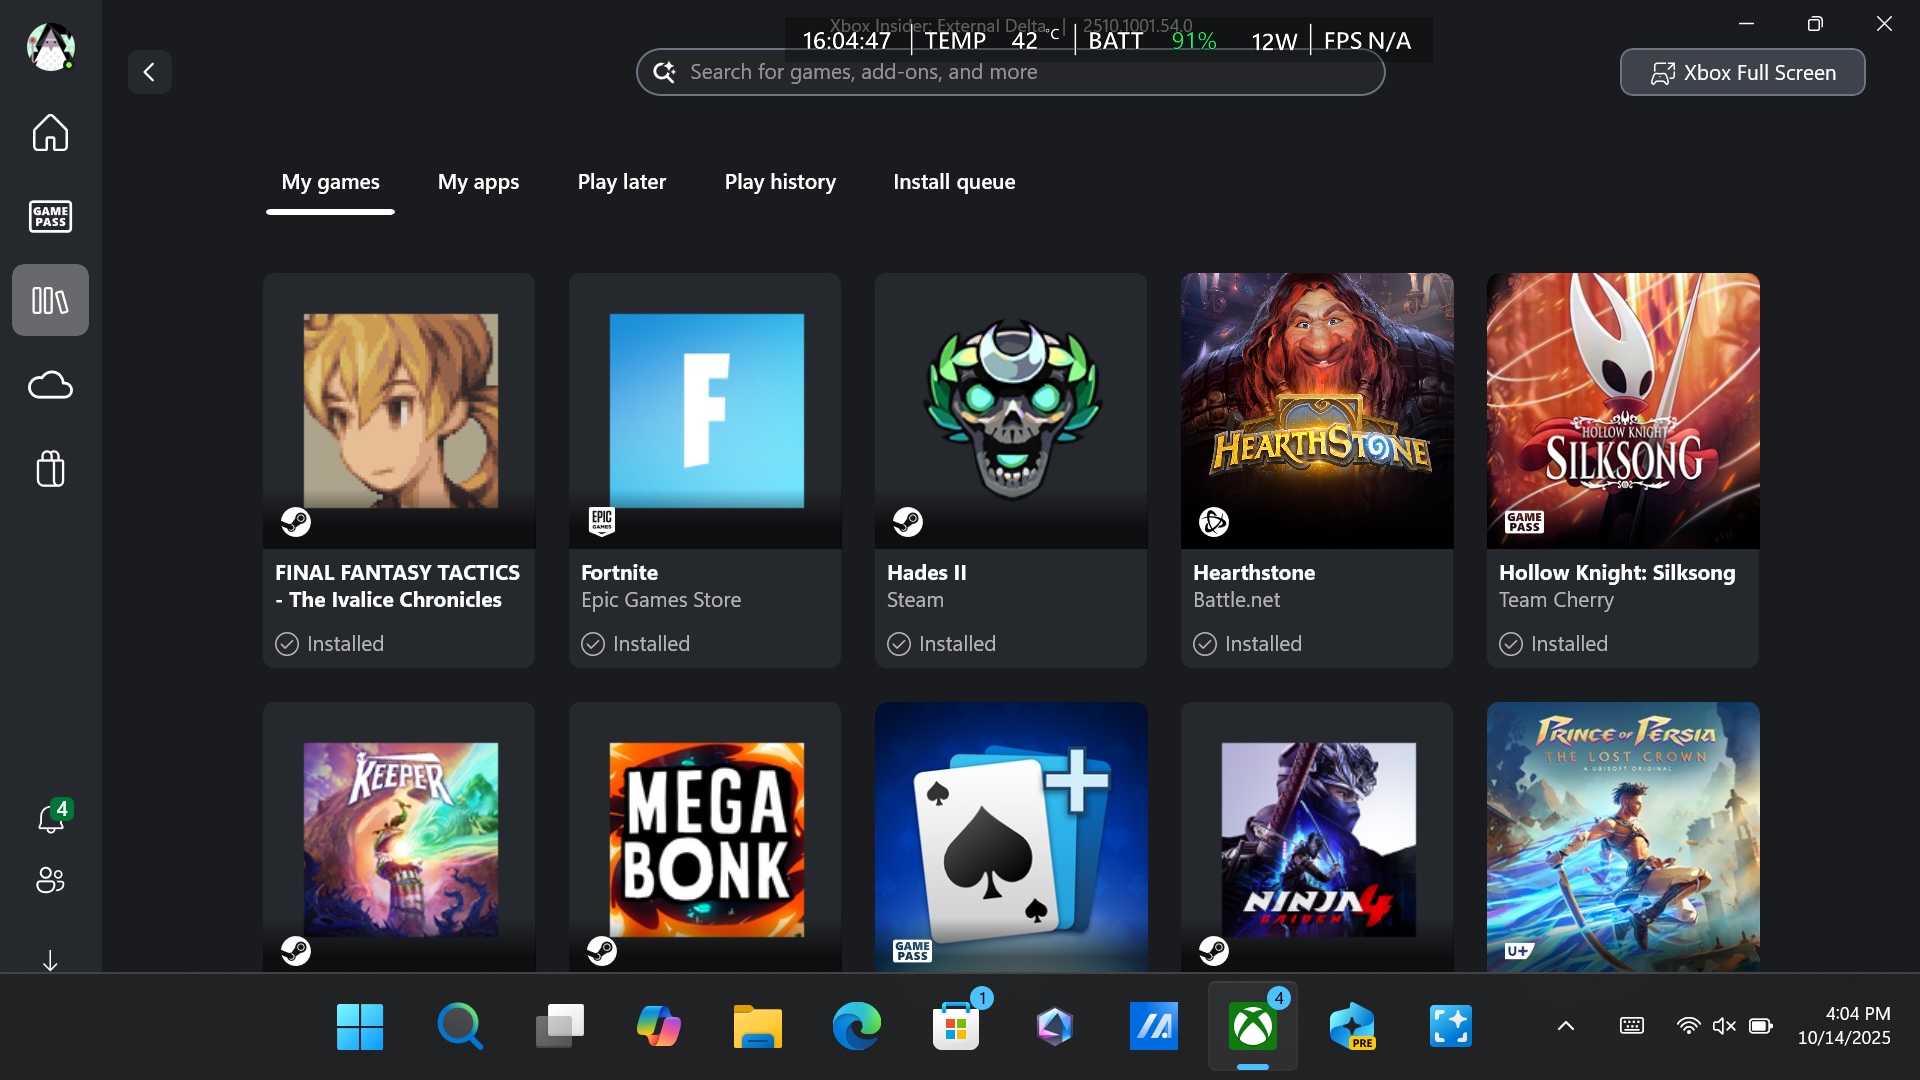Image resolution: width=1920 pixels, height=1080 pixels.
Task: Open the friends and social icon
Action: coord(50,880)
